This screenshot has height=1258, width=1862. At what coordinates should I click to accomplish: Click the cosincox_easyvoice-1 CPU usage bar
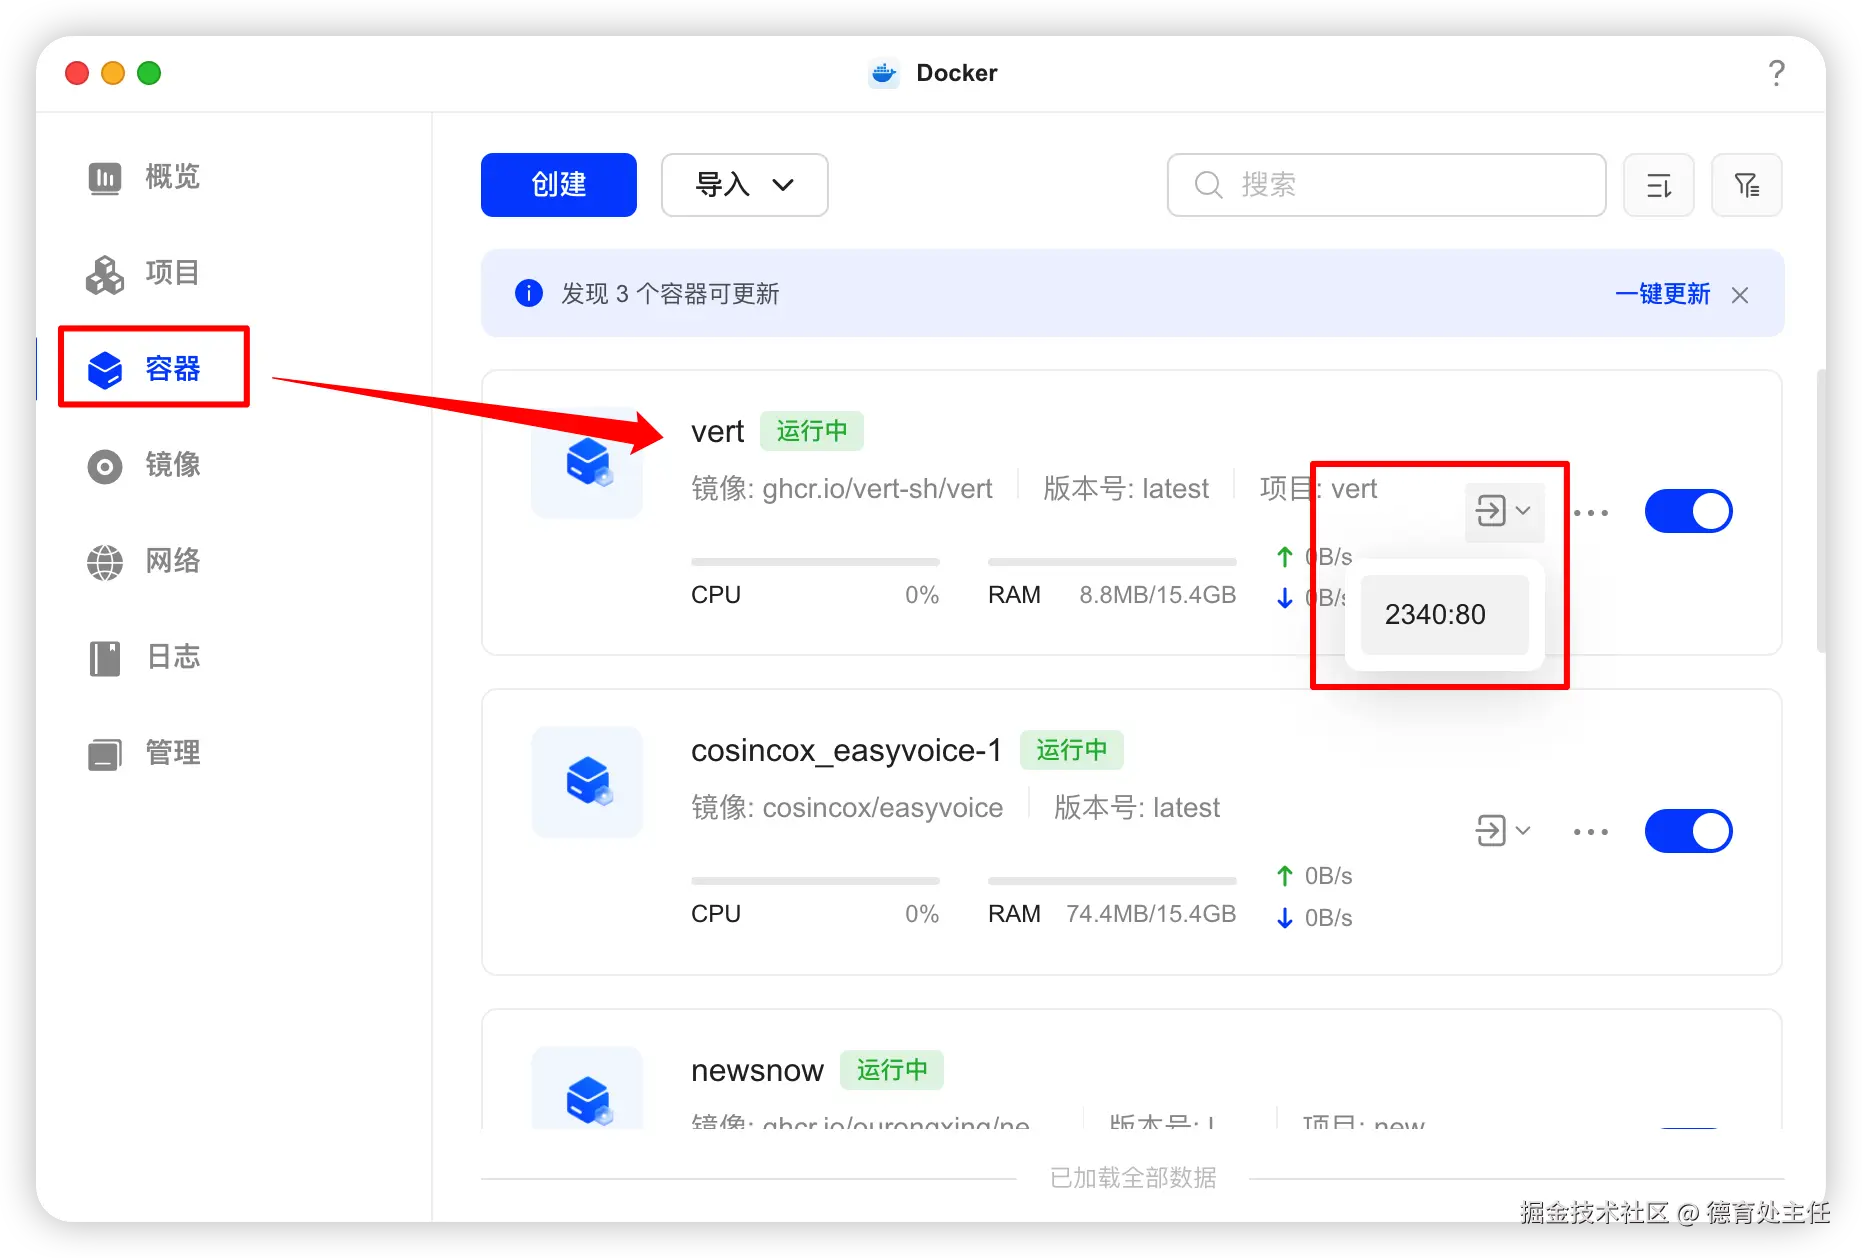[815, 881]
